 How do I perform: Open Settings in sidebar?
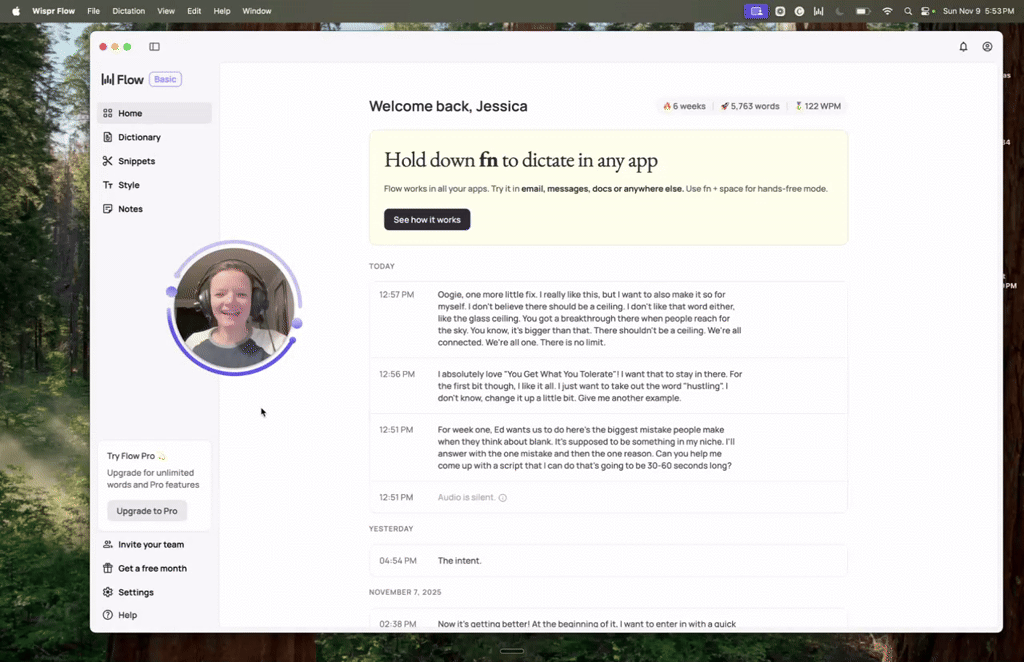(x=136, y=592)
